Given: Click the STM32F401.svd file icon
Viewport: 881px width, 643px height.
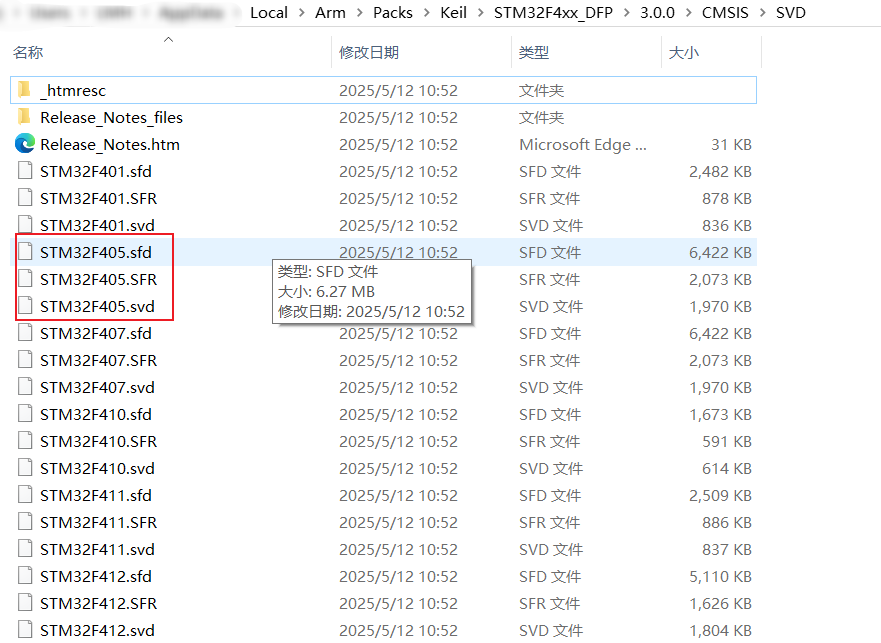Looking at the screenshot, I should tap(25, 225).
